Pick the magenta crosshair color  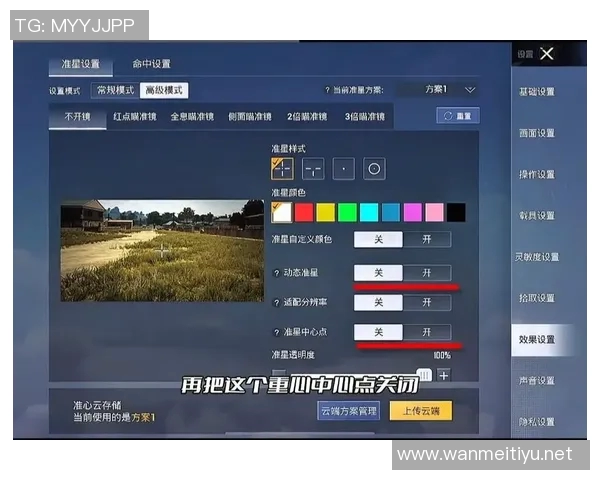(x=412, y=212)
